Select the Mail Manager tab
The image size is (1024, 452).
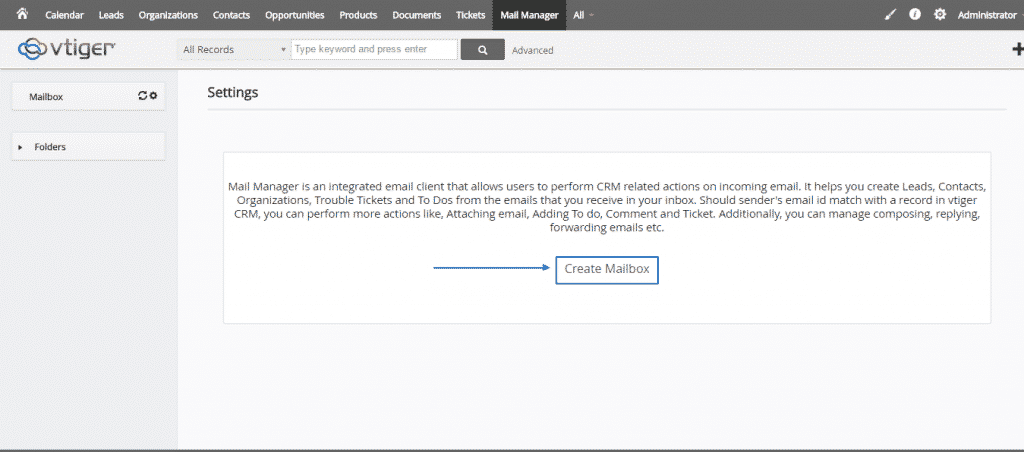[x=529, y=15]
